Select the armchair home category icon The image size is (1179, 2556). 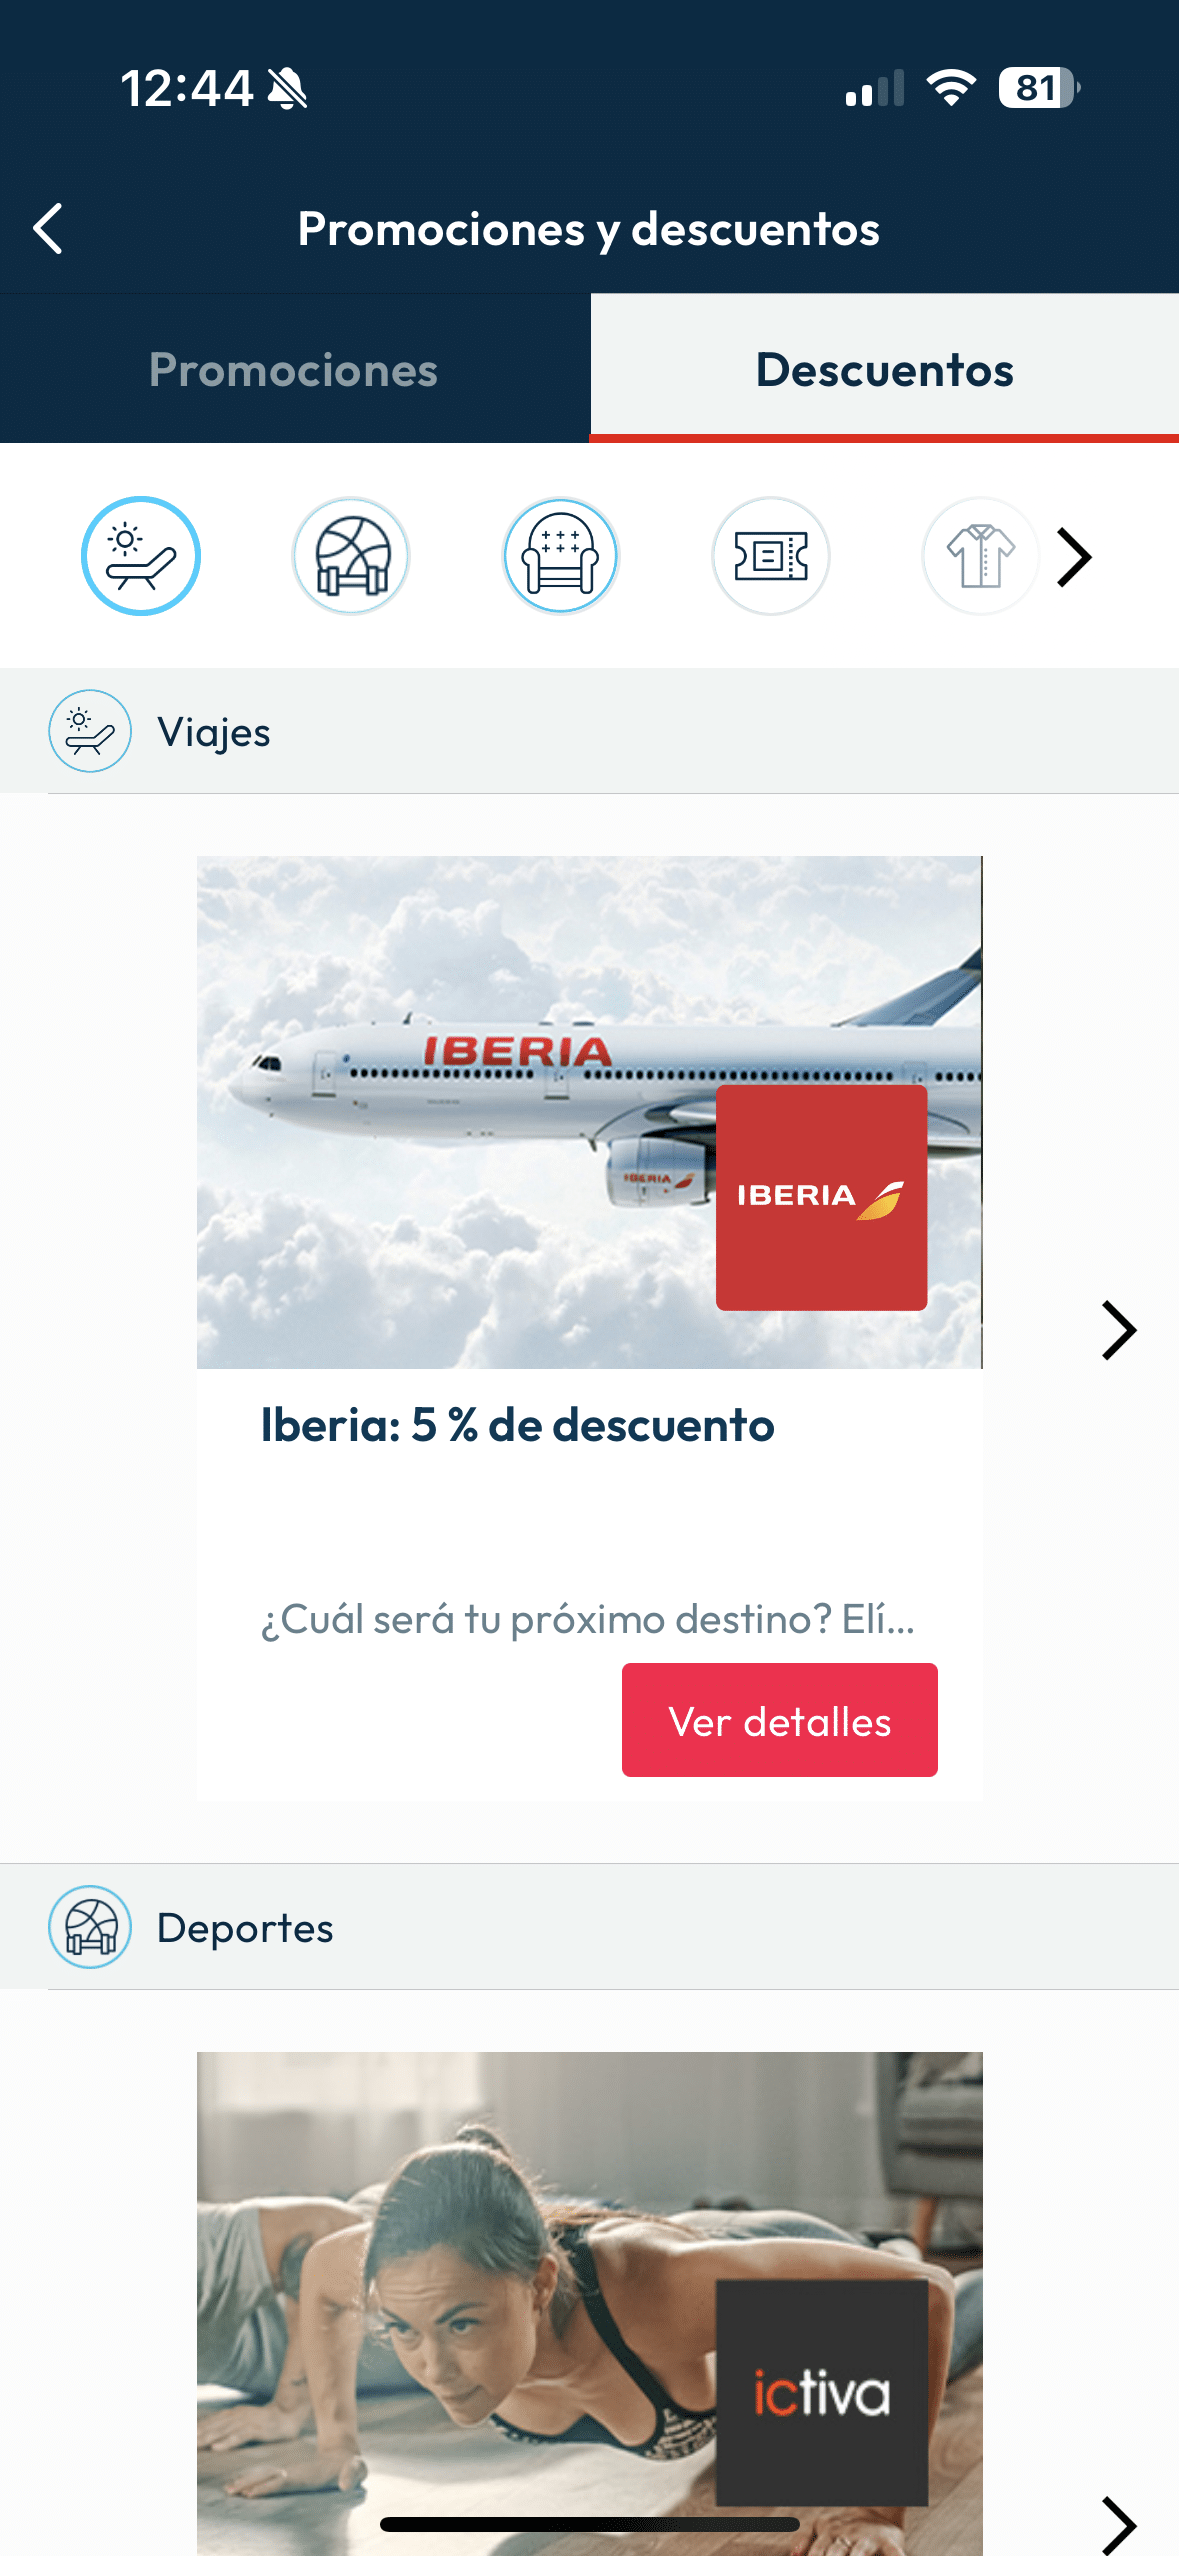click(561, 556)
